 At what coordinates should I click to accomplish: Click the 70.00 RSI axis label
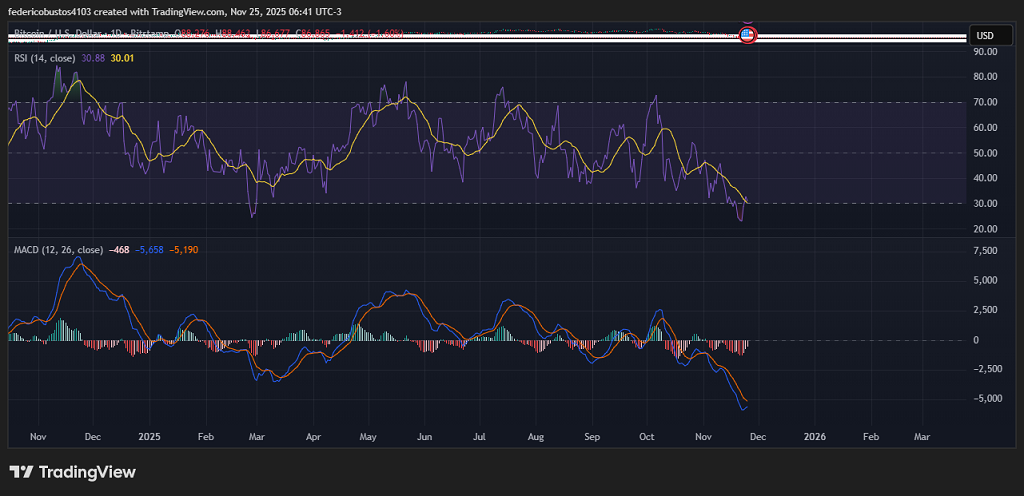tap(984, 102)
